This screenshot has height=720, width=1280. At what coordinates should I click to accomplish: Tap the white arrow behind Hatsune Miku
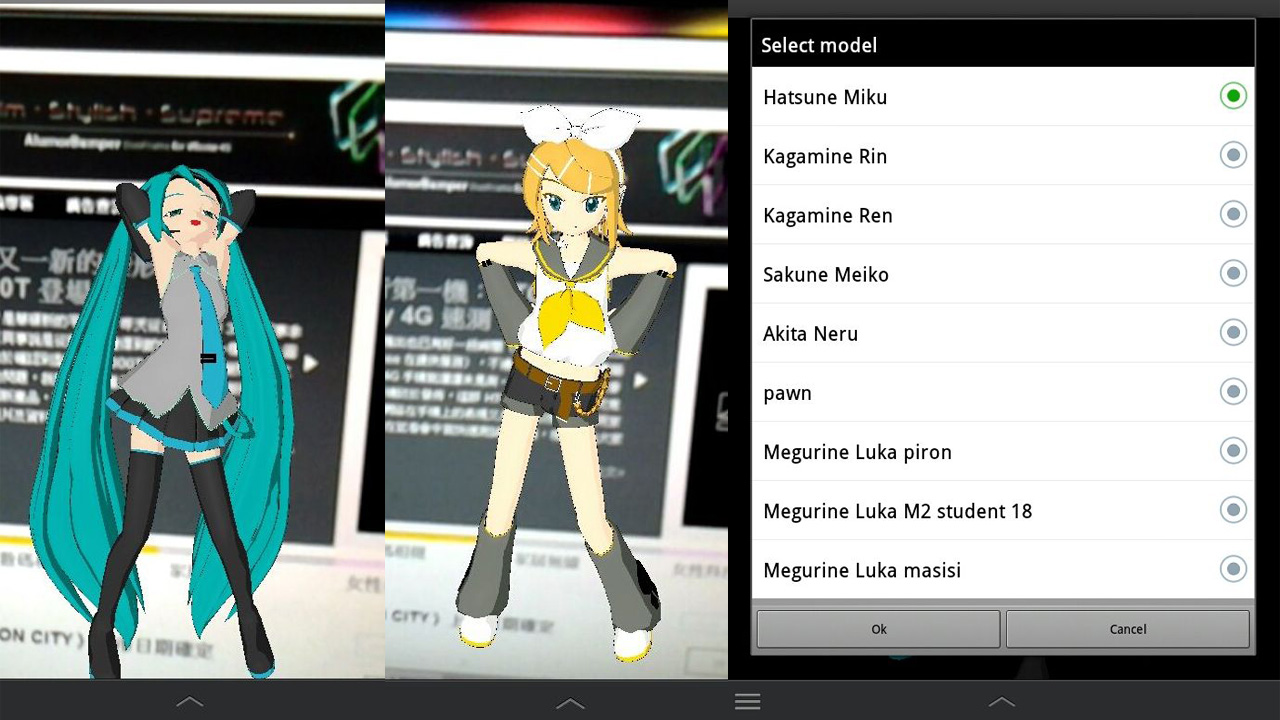point(311,363)
